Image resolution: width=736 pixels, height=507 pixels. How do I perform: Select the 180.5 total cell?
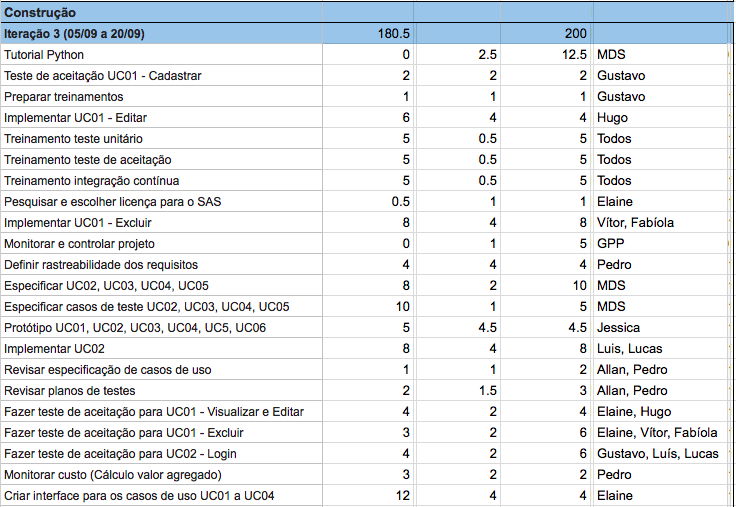point(368,33)
